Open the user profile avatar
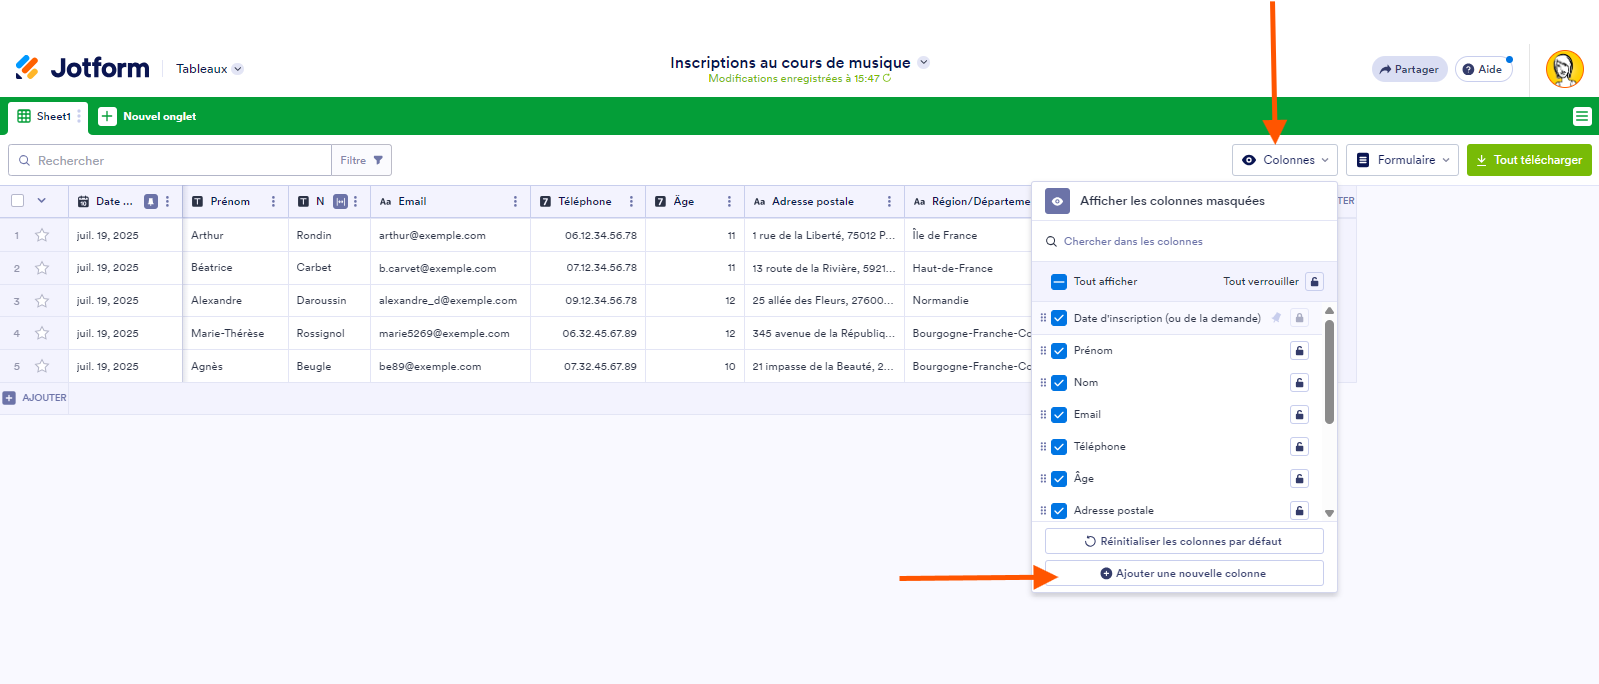Screen dimensions: 1599x684 [1564, 70]
